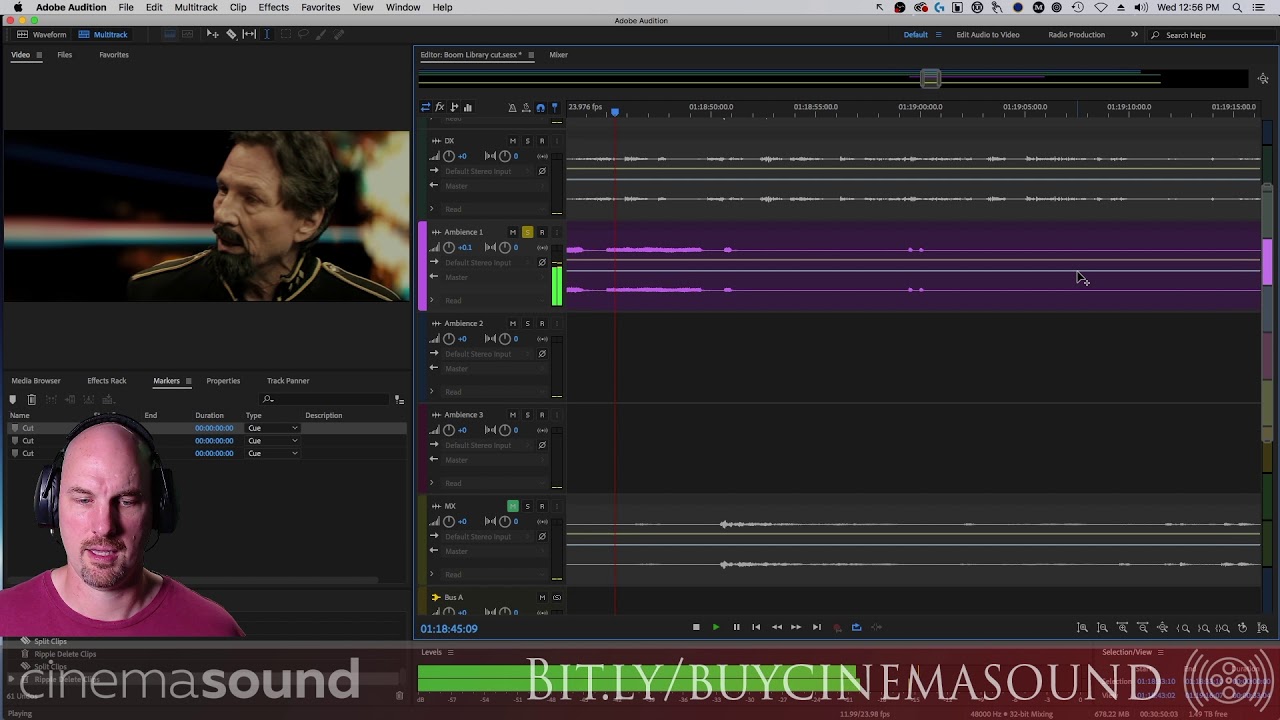Click the delete marker trash icon
Image resolution: width=1280 pixels, height=720 pixels.
click(32, 399)
